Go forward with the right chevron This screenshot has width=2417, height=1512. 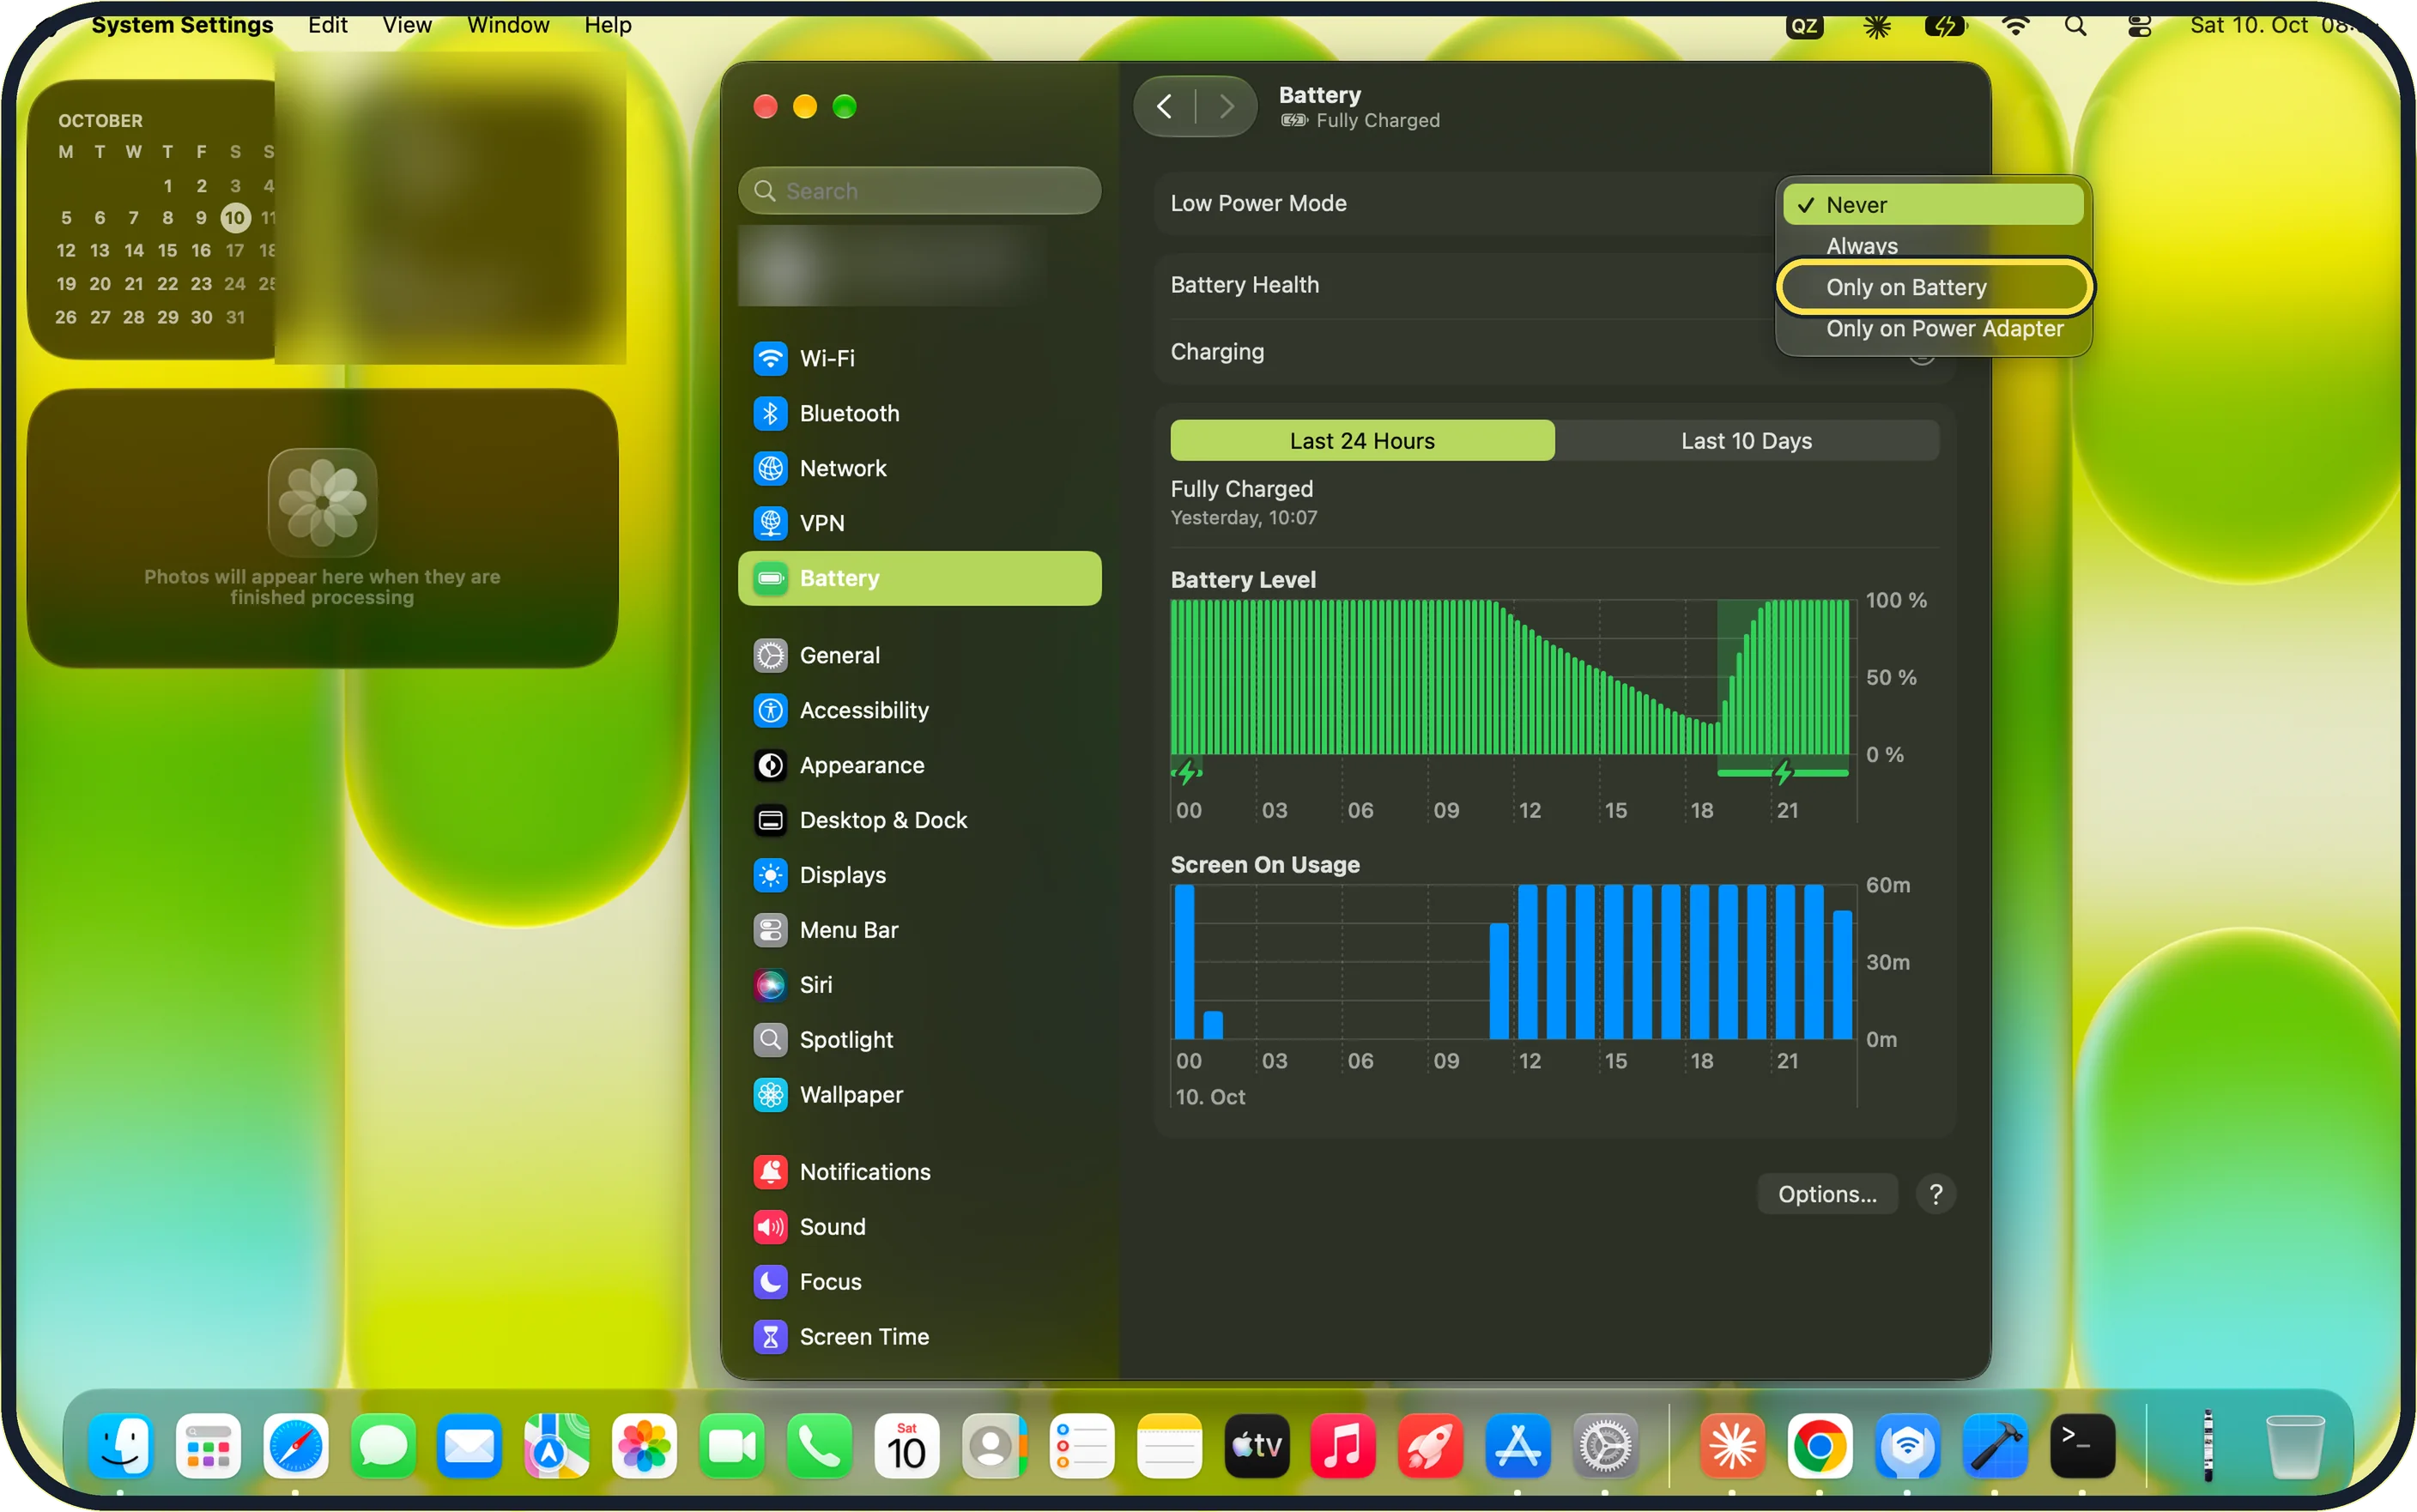pyautogui.click(x=1227, y=107)
